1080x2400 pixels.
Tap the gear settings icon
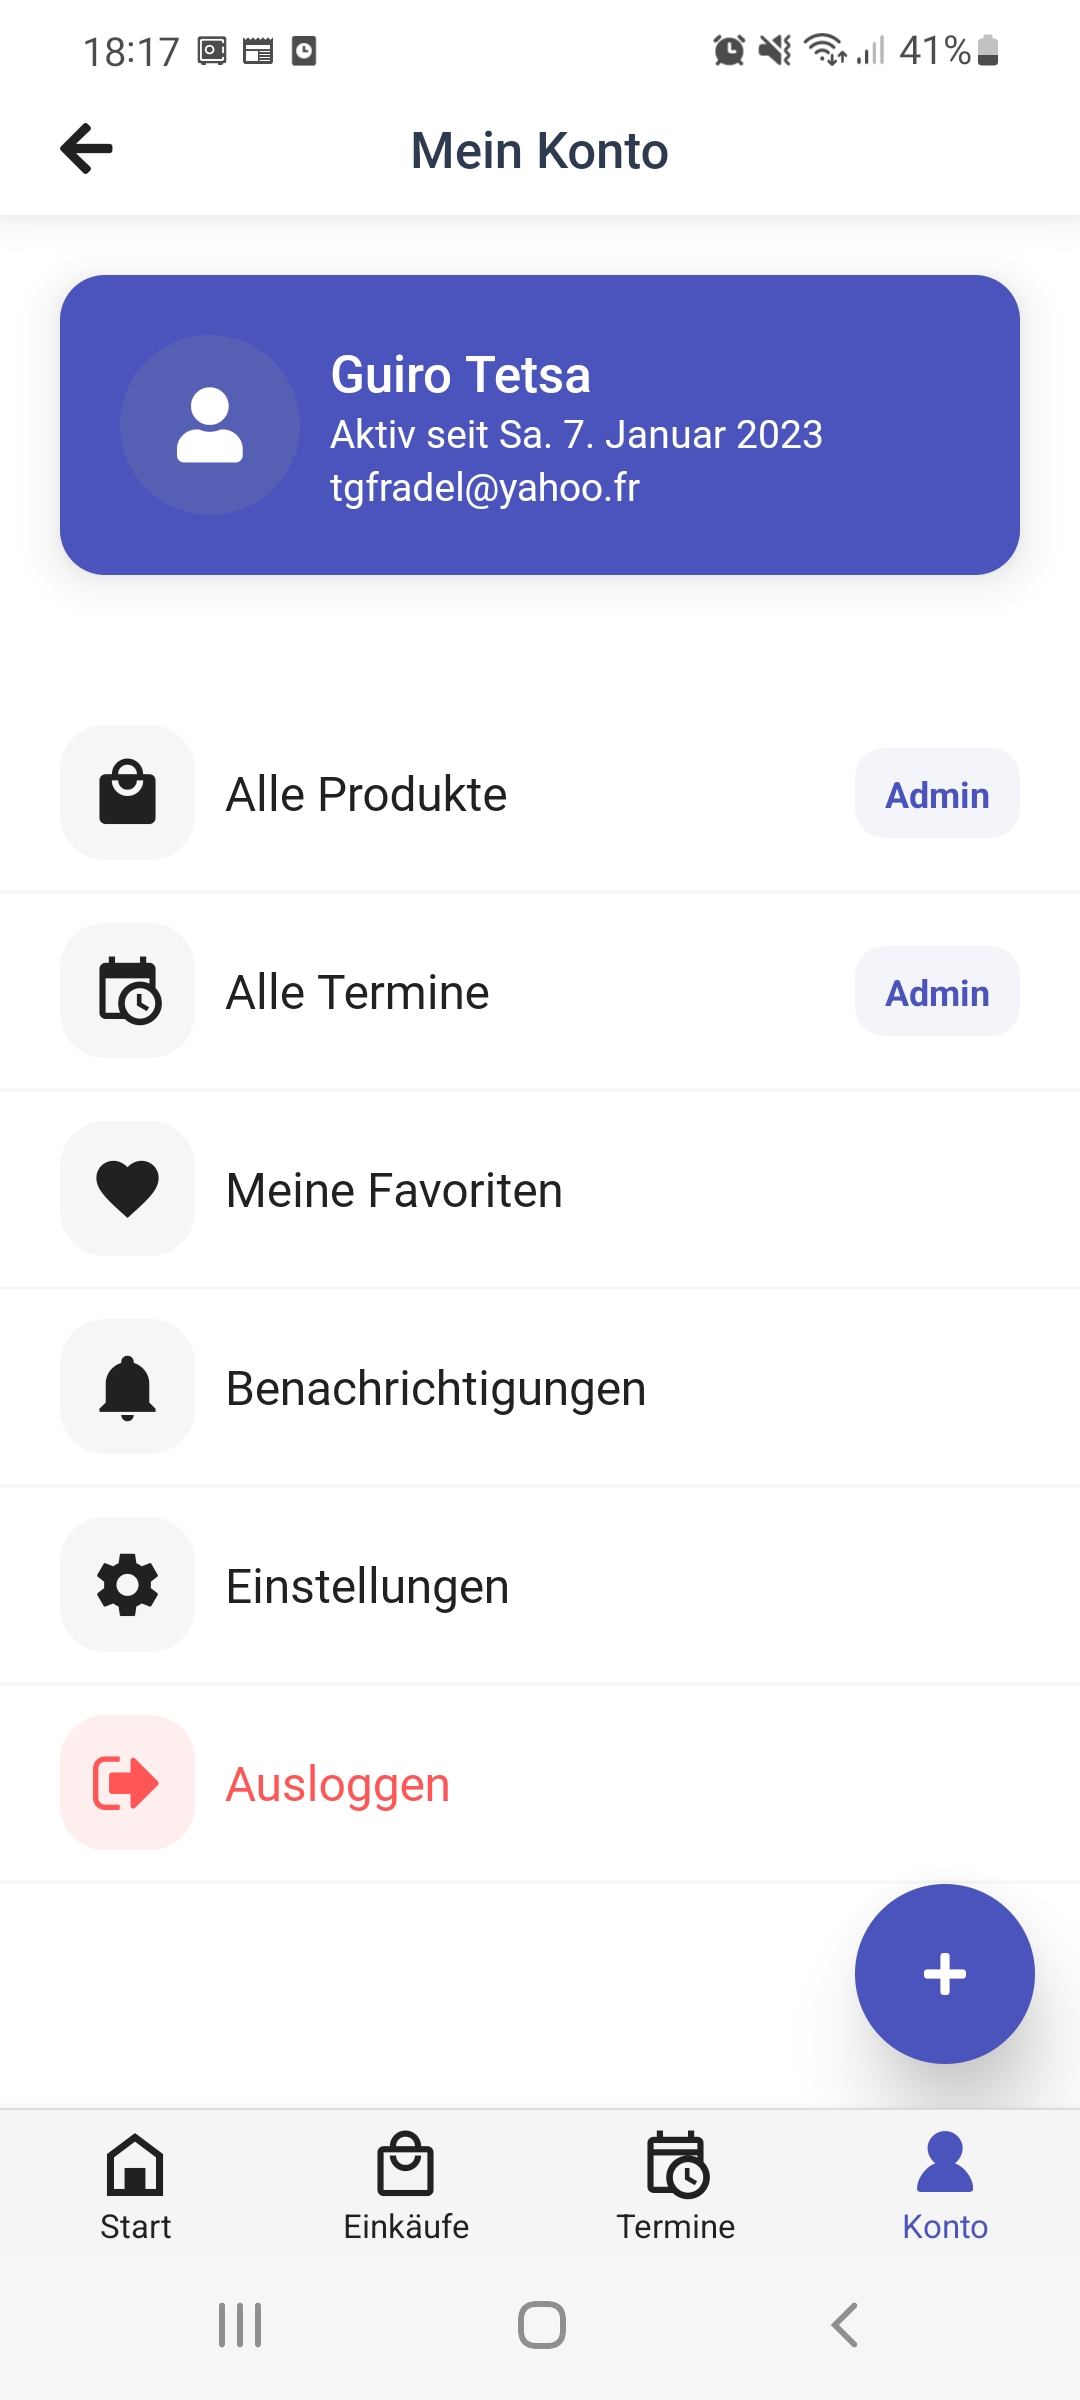(x=128, y=1584)
